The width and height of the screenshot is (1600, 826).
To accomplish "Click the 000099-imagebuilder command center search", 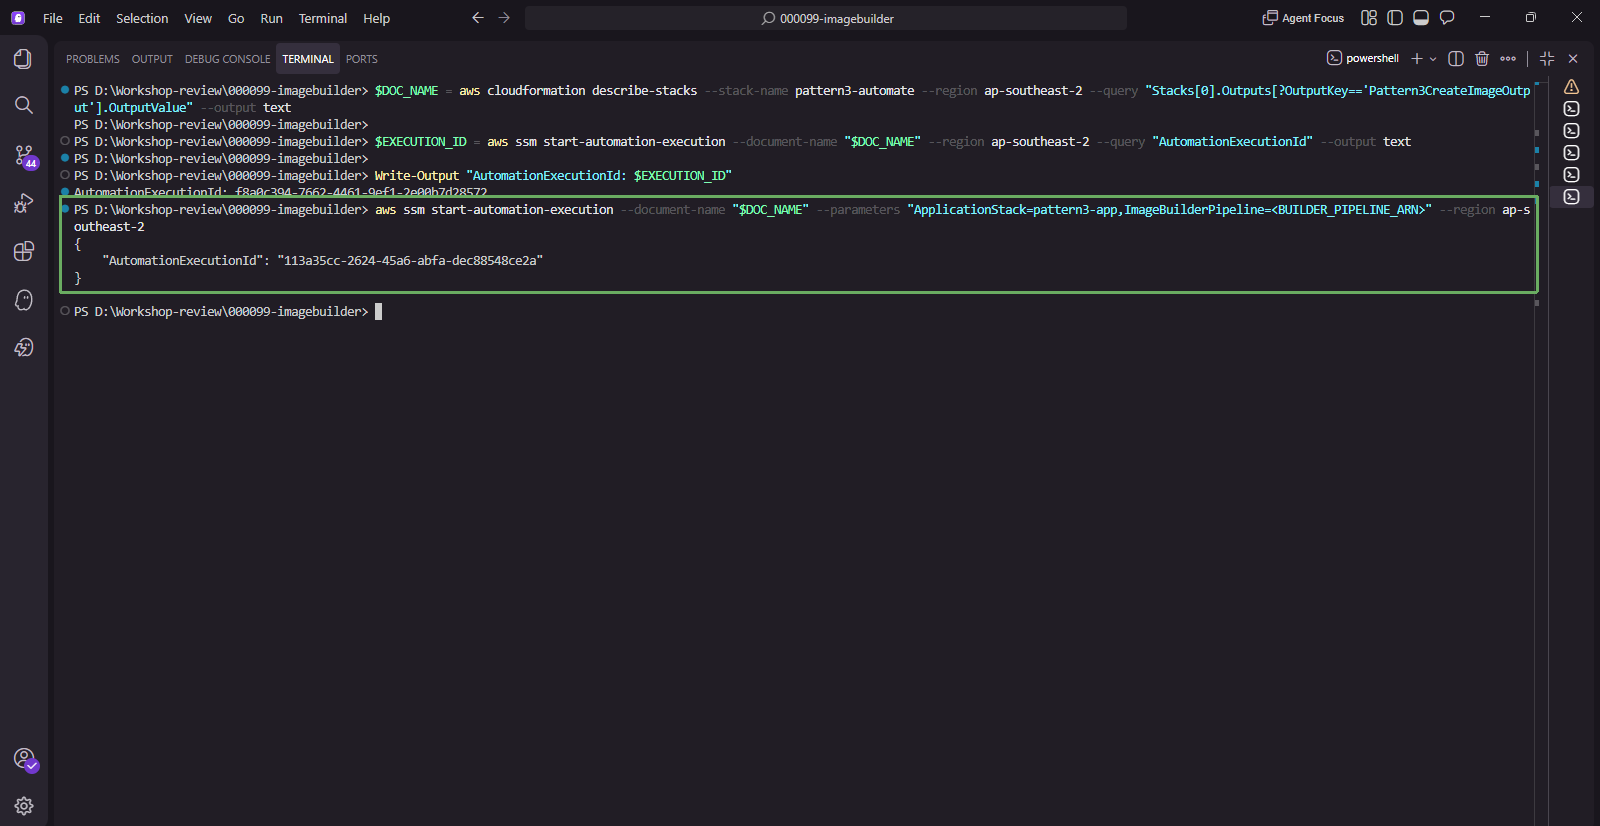I will click(x=826, y=18).
